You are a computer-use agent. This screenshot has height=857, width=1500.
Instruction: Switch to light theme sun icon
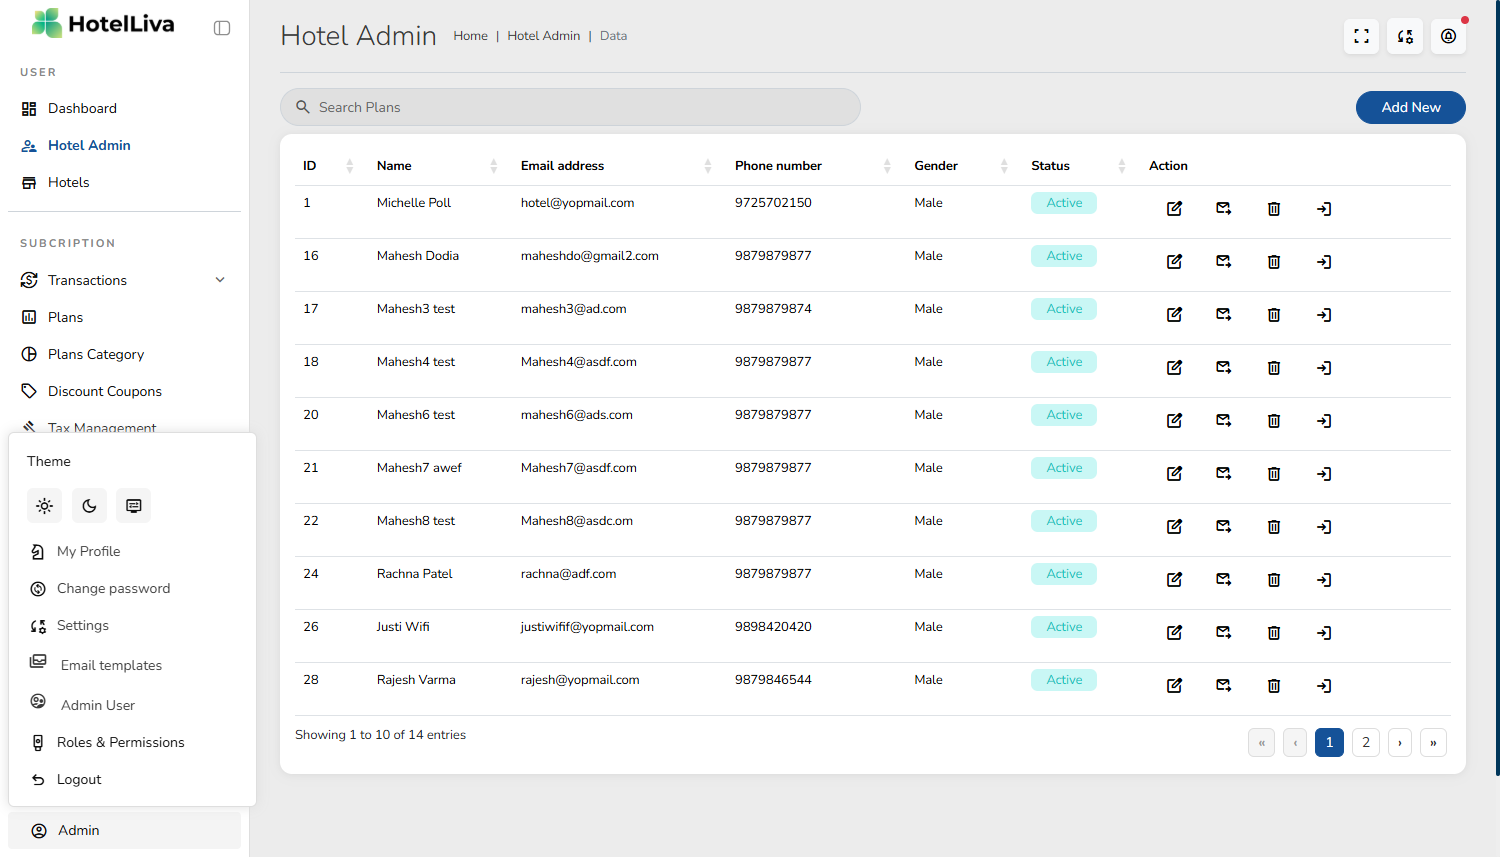click(x=45, y=506)
